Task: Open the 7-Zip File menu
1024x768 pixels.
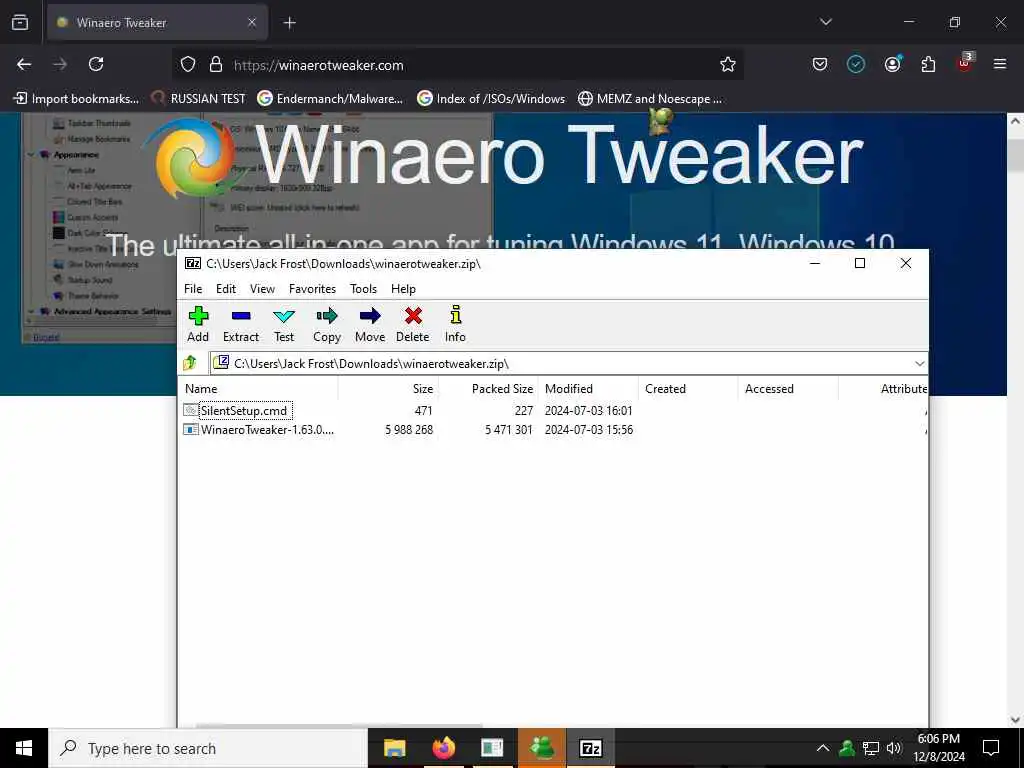Action: (x=193, y=289)
